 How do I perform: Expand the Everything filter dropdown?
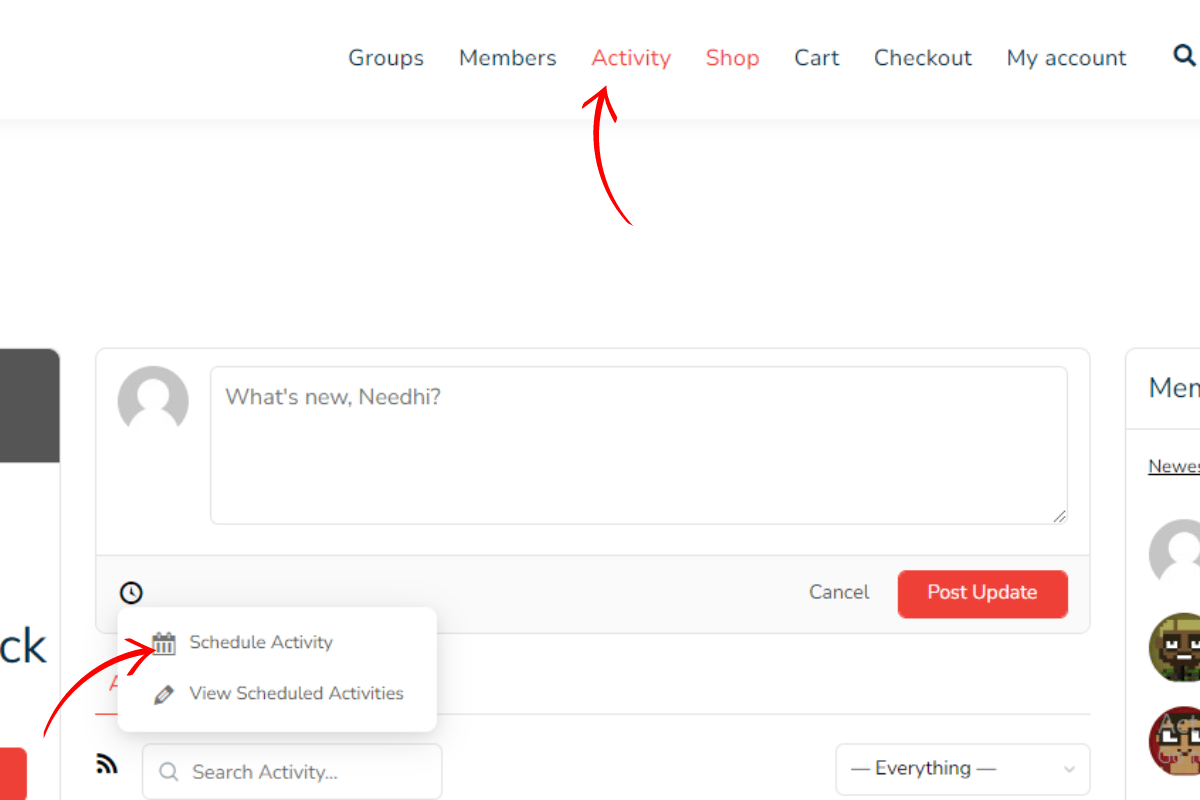coord(962,769)
